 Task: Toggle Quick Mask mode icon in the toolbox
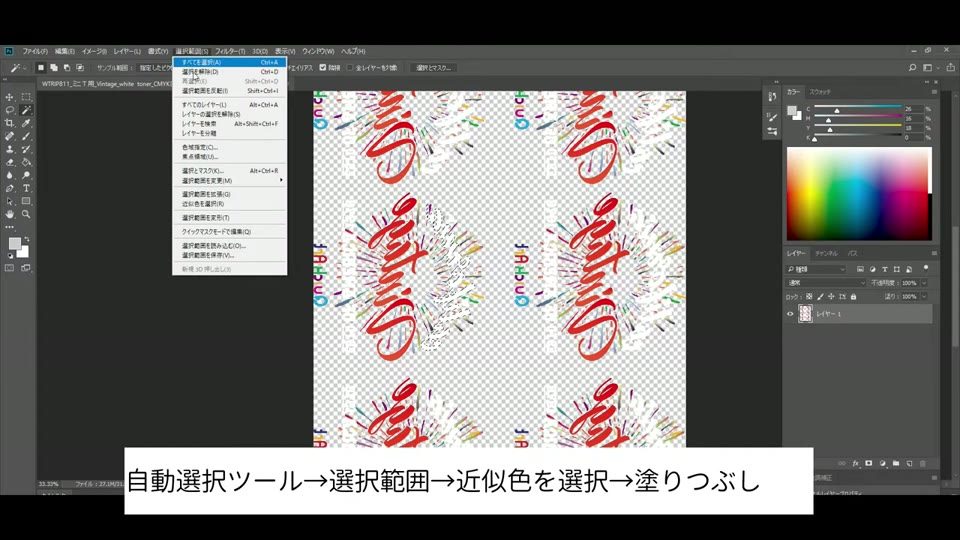9,268
